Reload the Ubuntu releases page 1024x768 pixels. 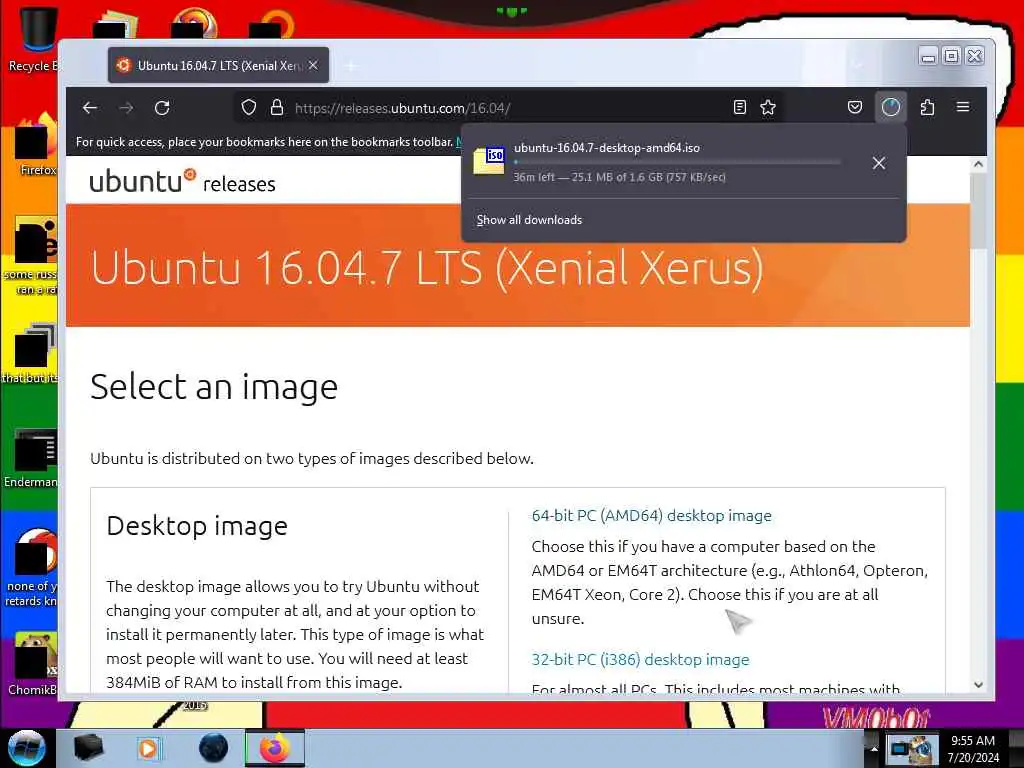tap(162, 108)
